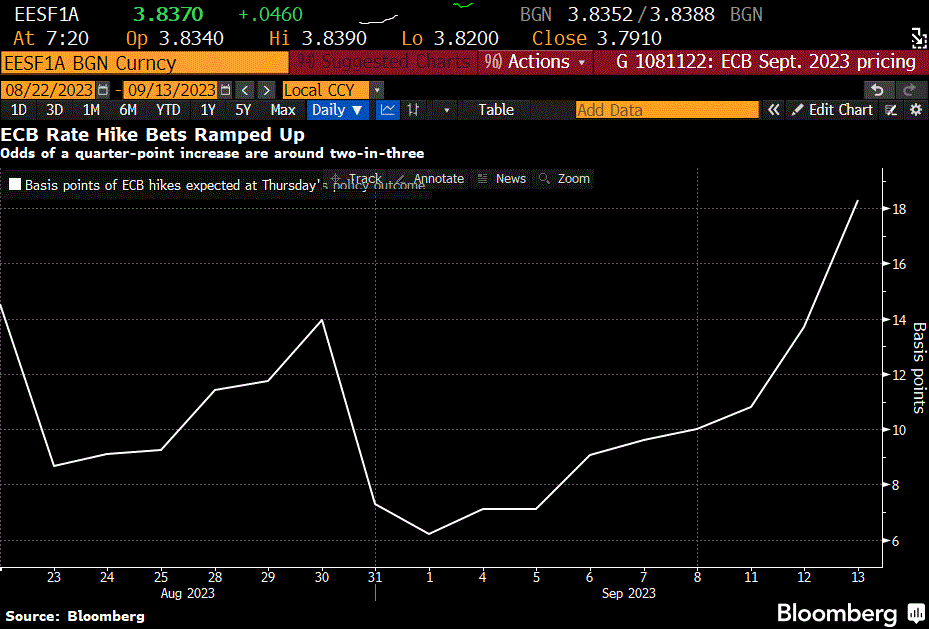This screenshot has width=929, height=629.
Task: Open the Actions dropdown menu
Action: pyautogui.click(x=536, y=62)
